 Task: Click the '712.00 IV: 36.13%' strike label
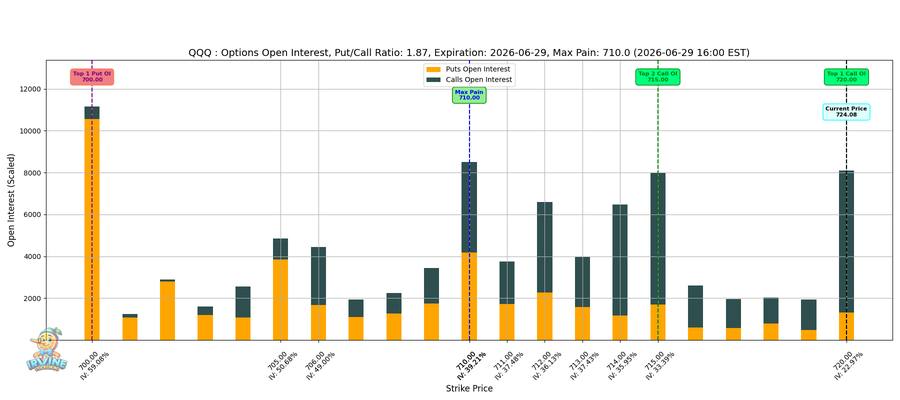click(x=548, y=364)
